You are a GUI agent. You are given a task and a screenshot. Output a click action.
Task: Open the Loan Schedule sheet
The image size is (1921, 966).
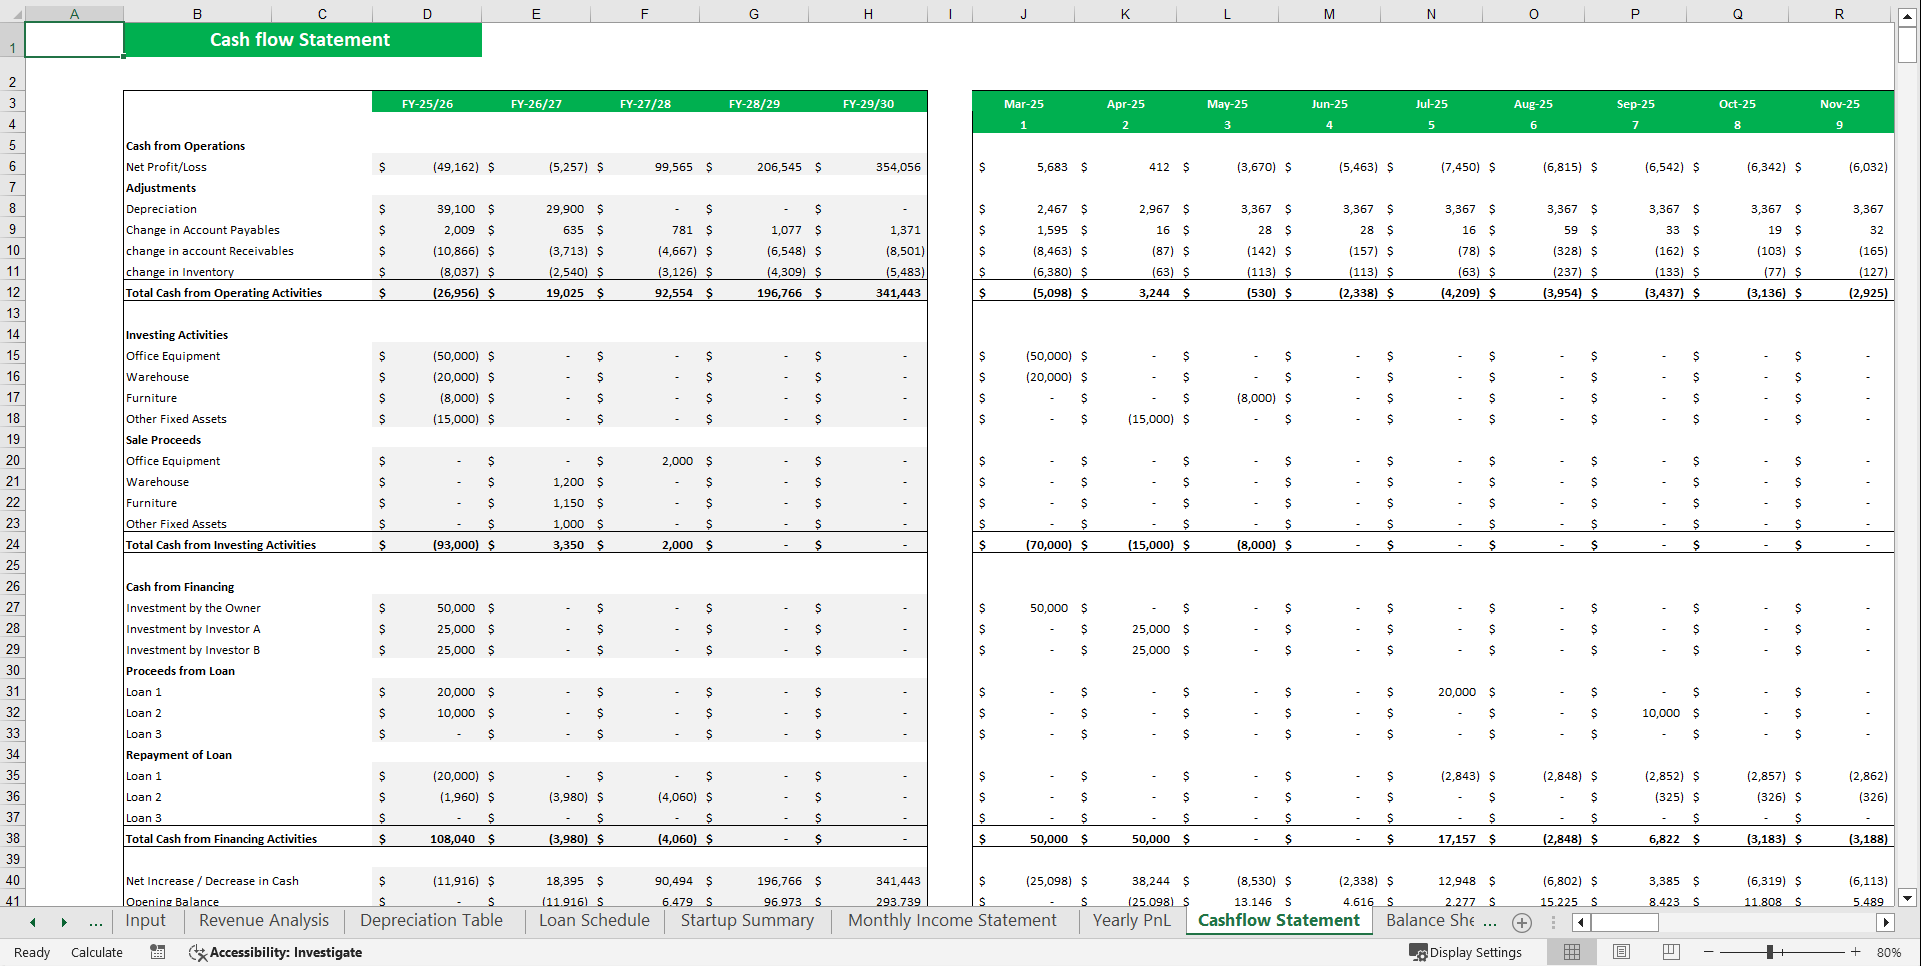pyautogui.click(x=592, y=921)
